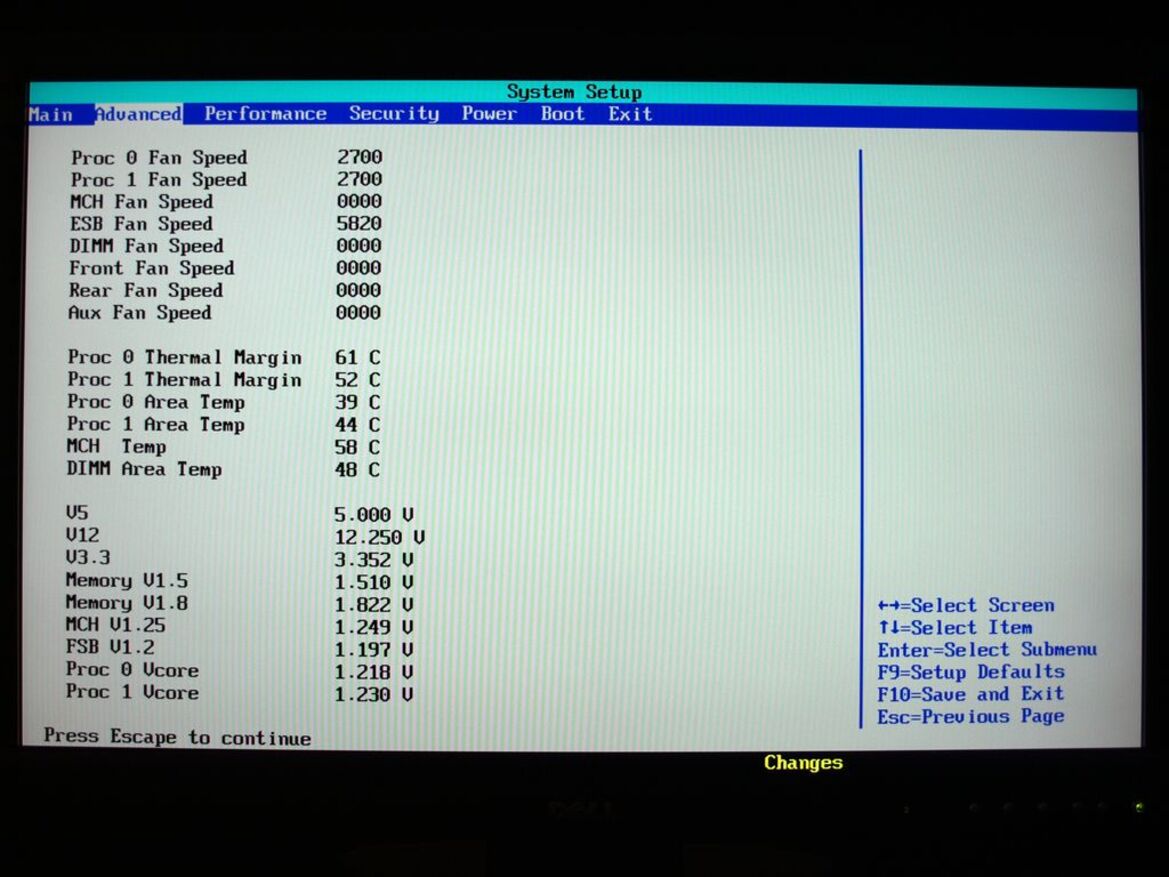
Task: Click the 1.822 V reading
Action: 374,605
